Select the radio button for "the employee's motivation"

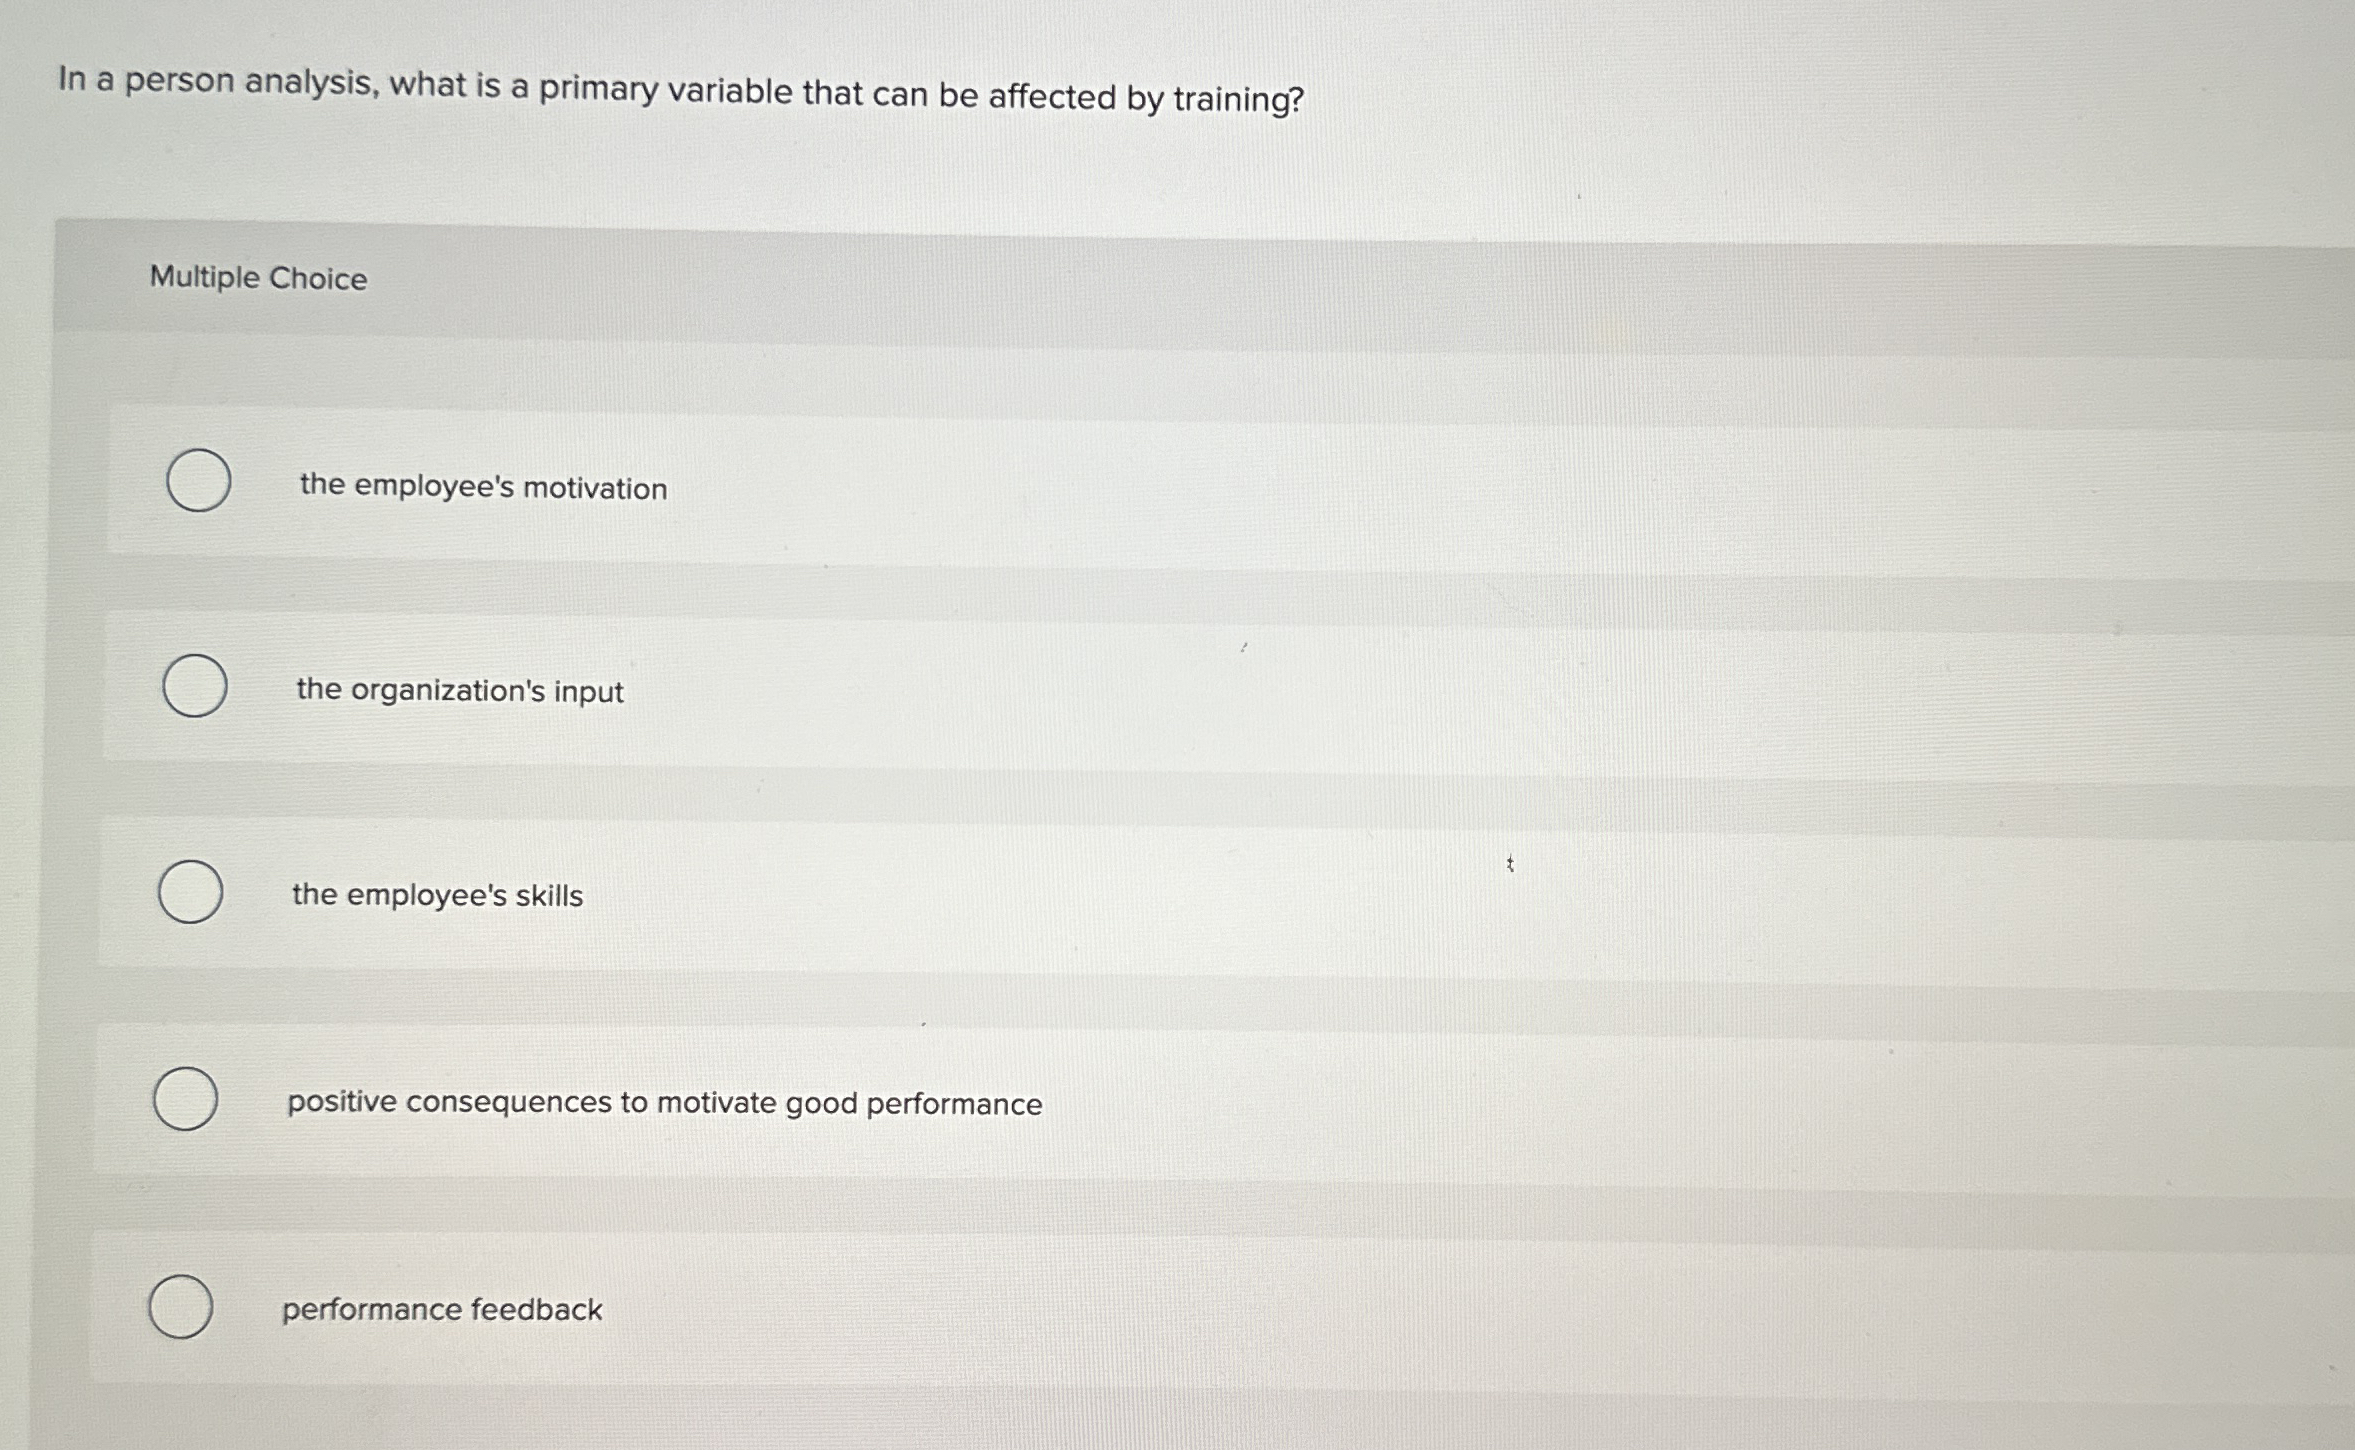(x=197, y=481)
